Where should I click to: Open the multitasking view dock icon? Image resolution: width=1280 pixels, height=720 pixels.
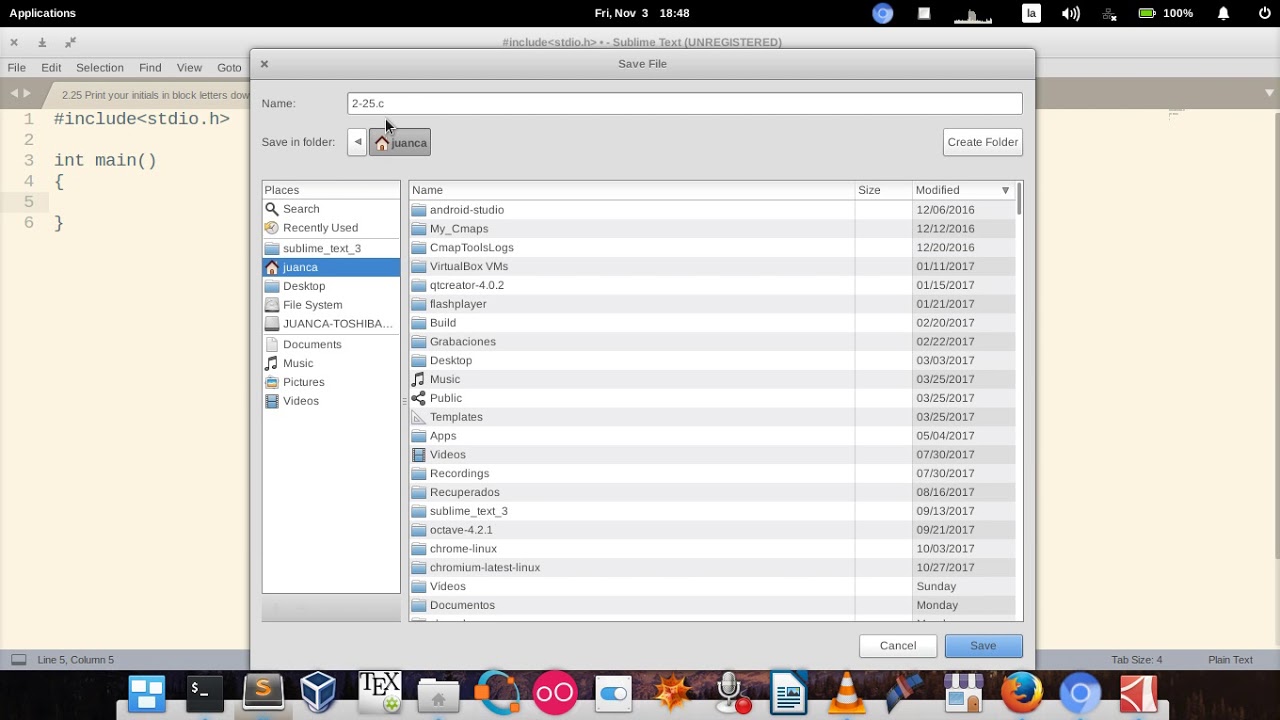tap(147, 693)
